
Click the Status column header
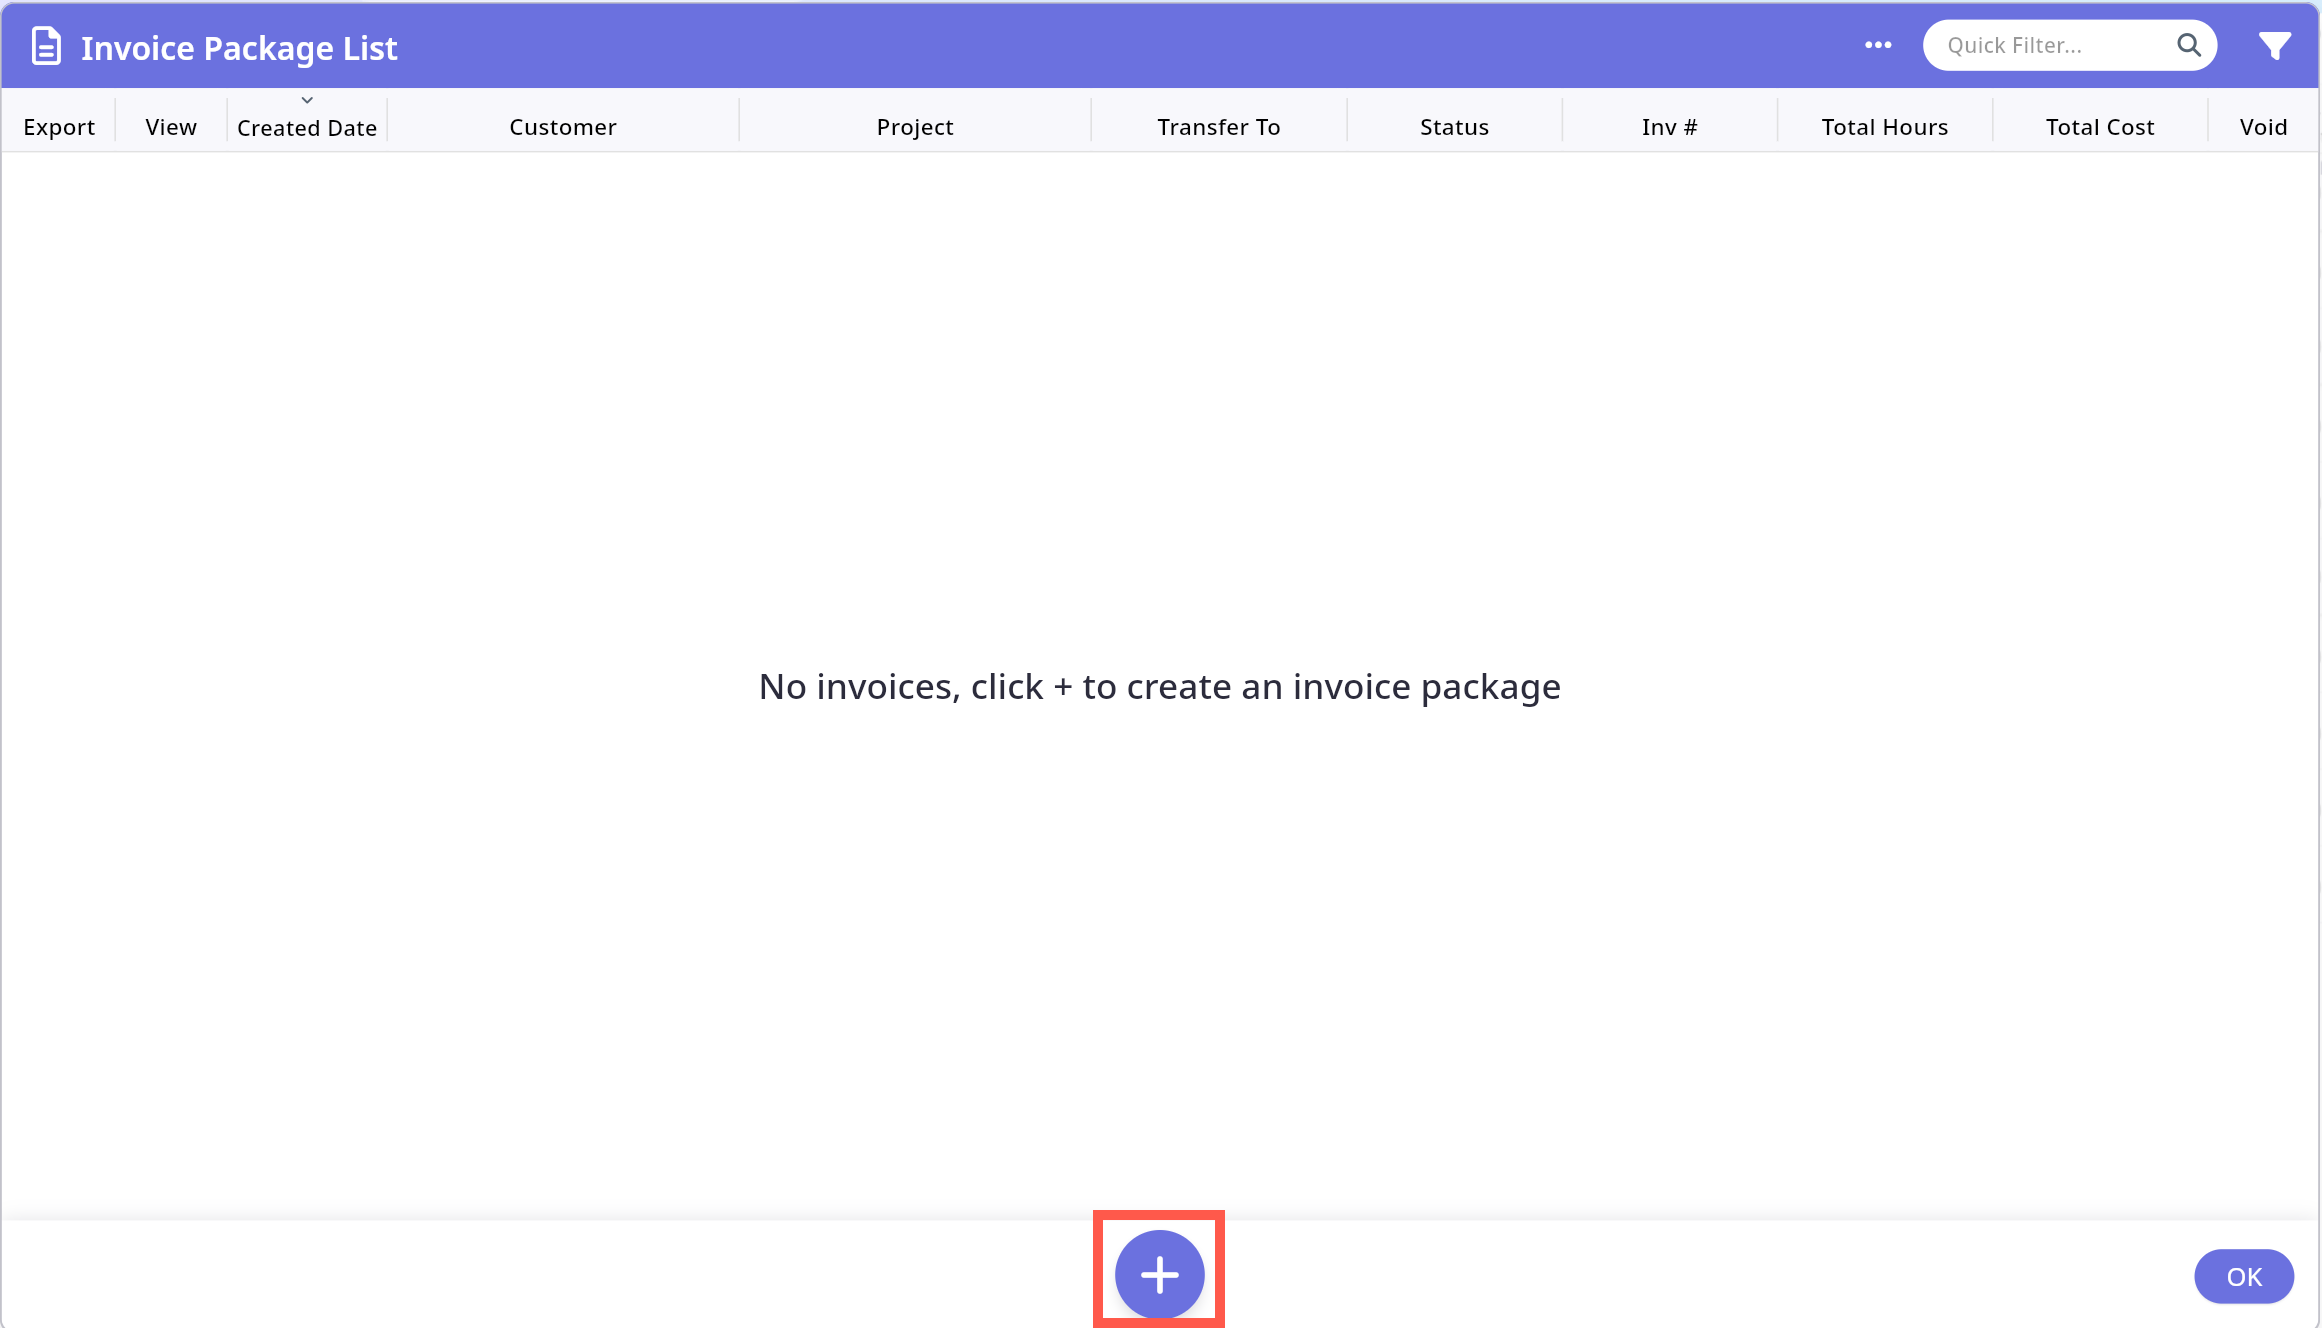1454,127
